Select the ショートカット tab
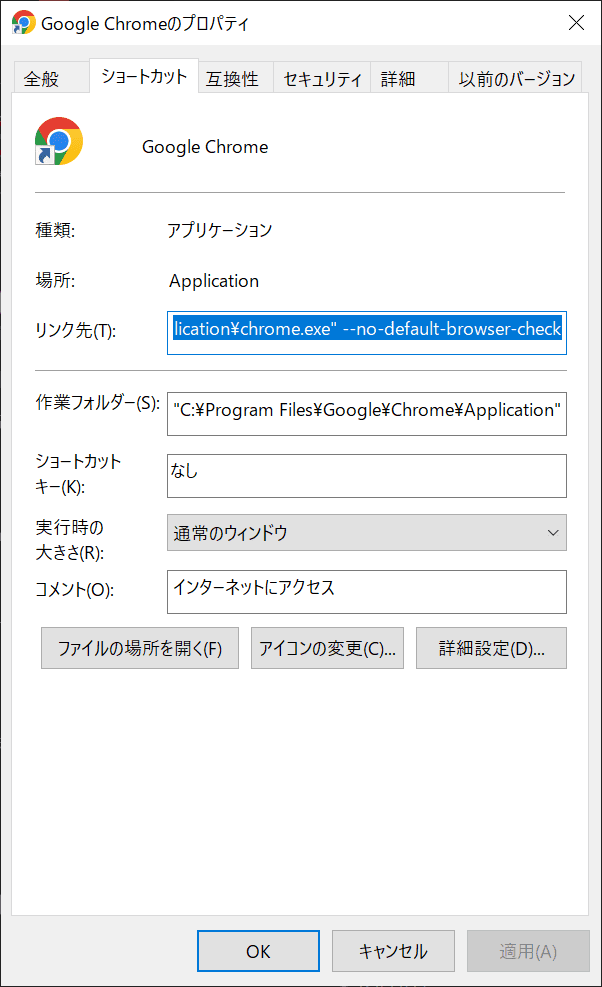The height and width of the screenshot is (987, 602). tap(144, 76)
